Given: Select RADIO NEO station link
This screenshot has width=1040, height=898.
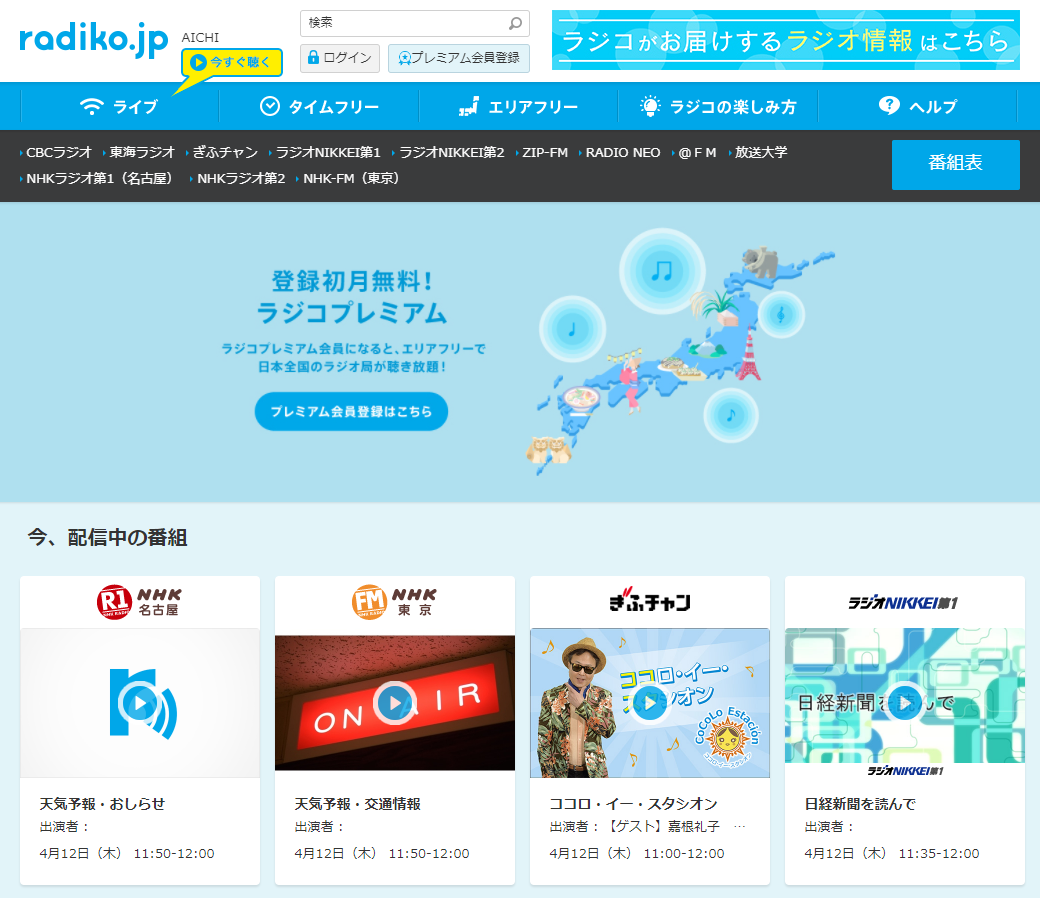Looking at the screenshot, I should pyautogui.click(x=623, y=153).
